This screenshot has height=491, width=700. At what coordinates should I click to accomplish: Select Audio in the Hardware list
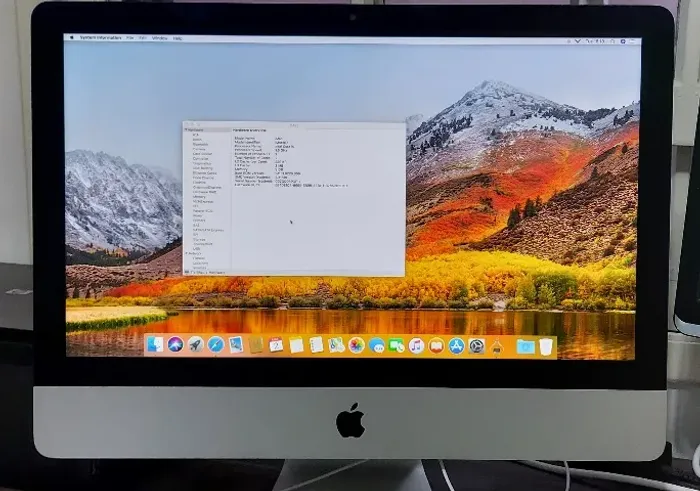(197, 139)
